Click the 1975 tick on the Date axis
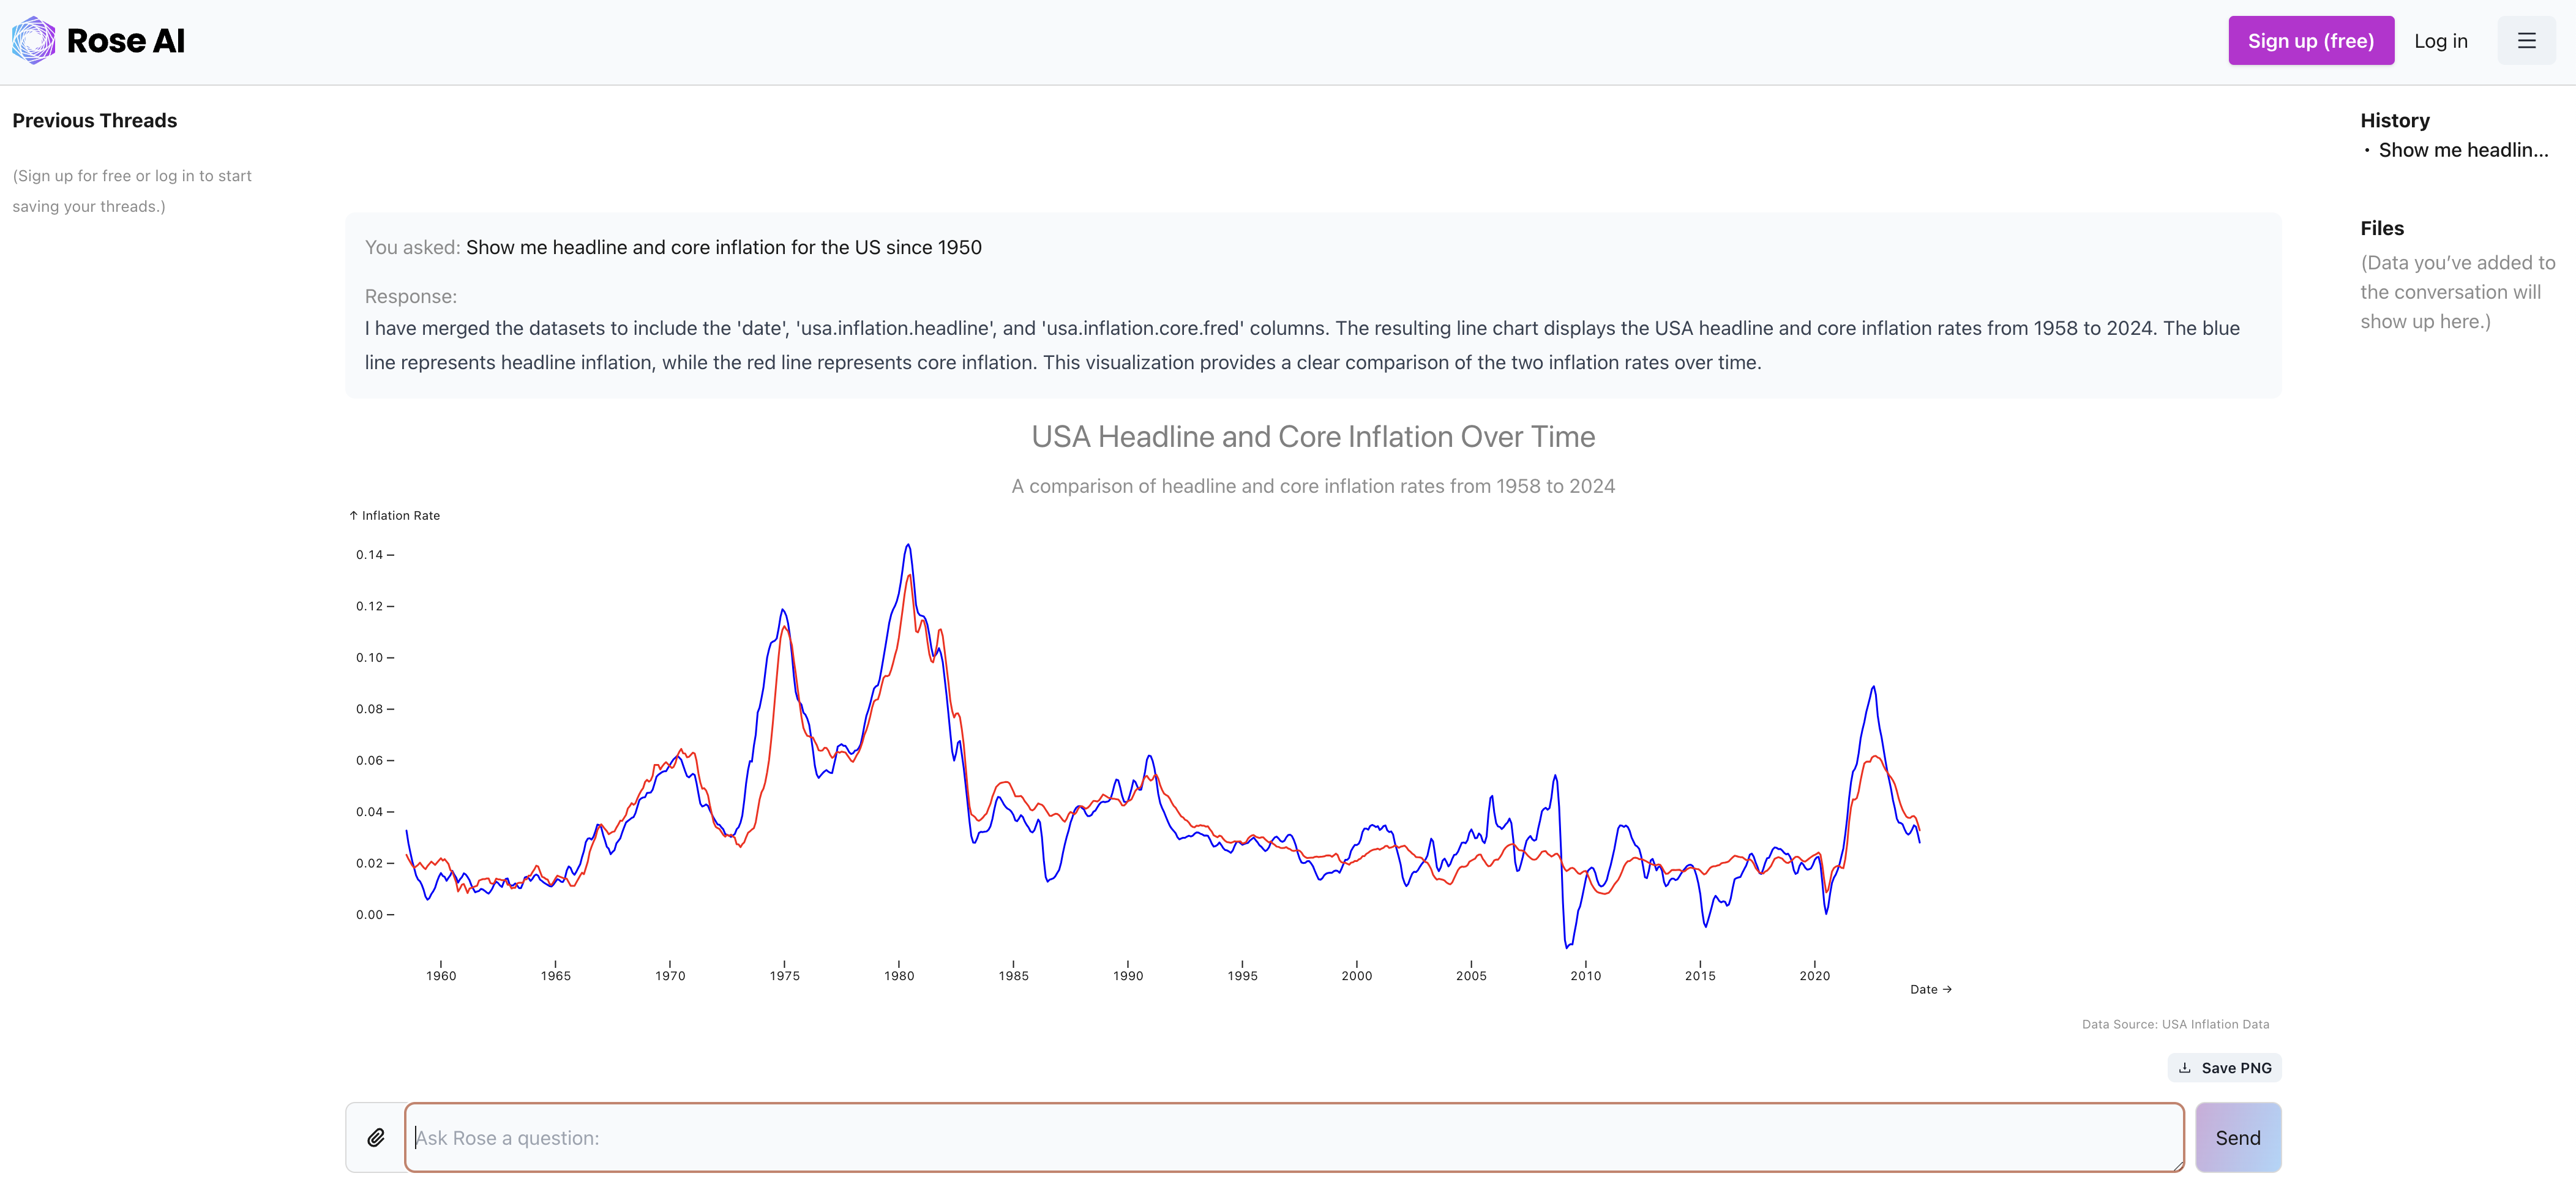Screen dimensions: 2576x1195 point(784,975)
